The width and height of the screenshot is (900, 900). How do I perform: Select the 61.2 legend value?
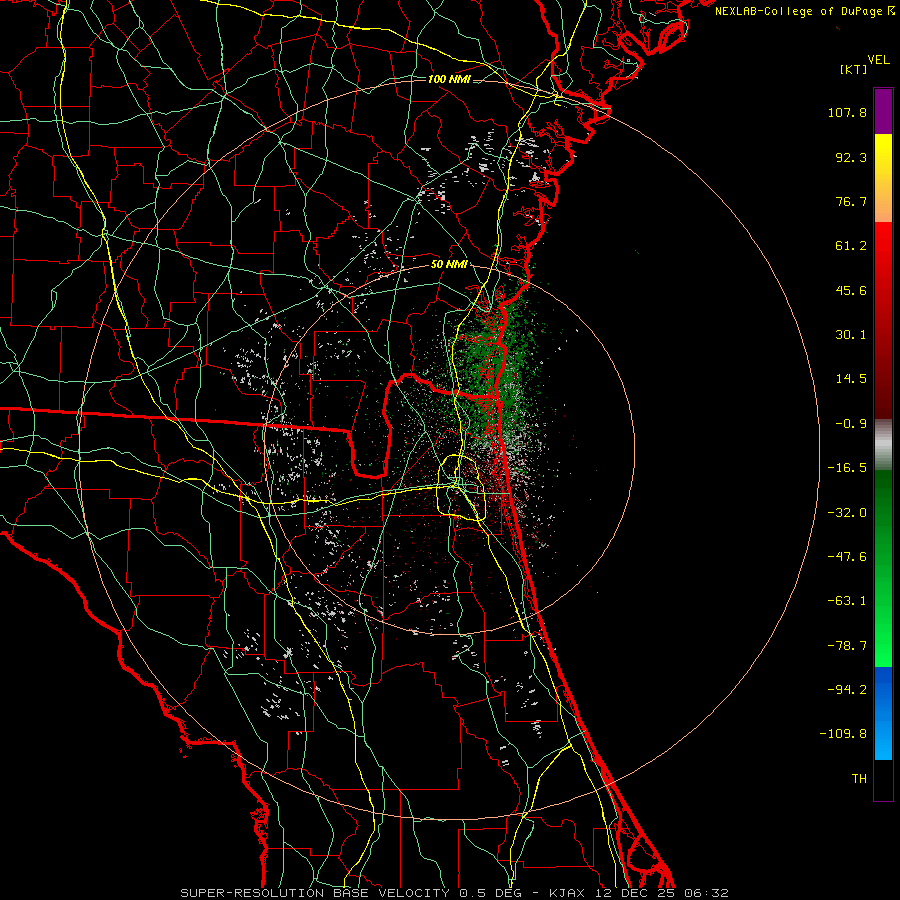pyautogui.click(x=851, y=246)
